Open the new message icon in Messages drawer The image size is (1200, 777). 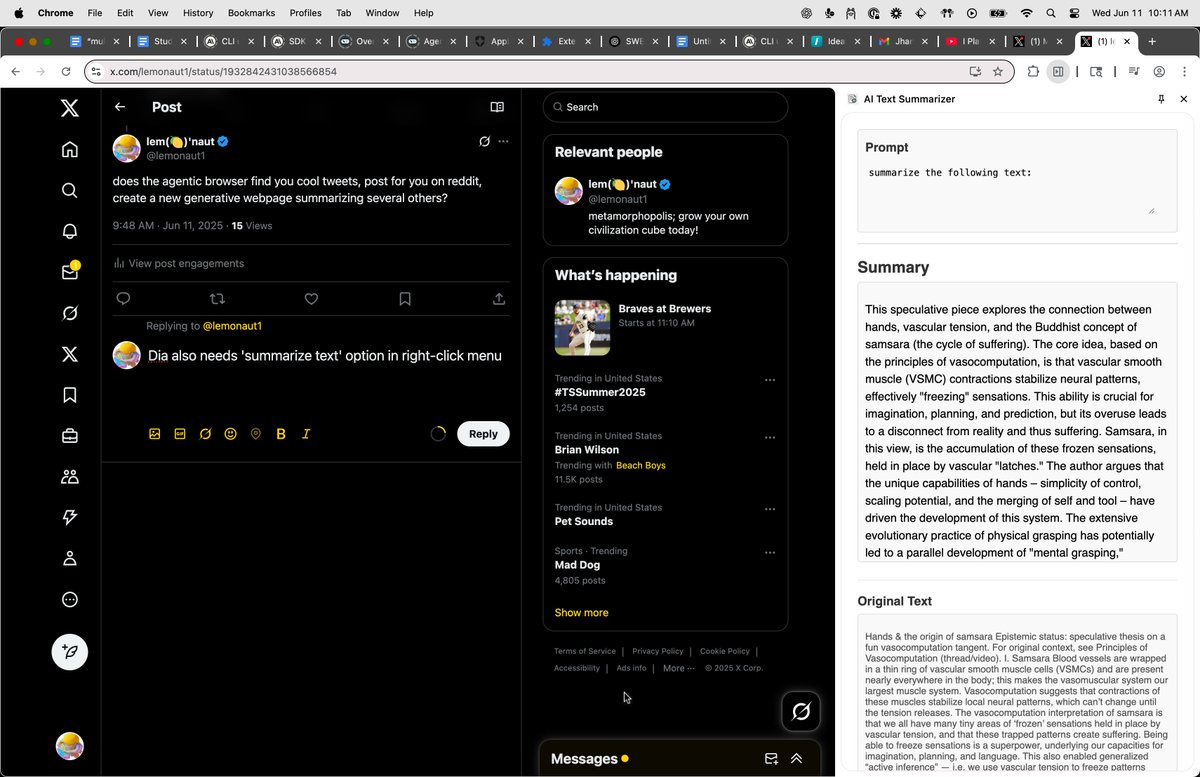pyautogui.click(x=771, y=758)
